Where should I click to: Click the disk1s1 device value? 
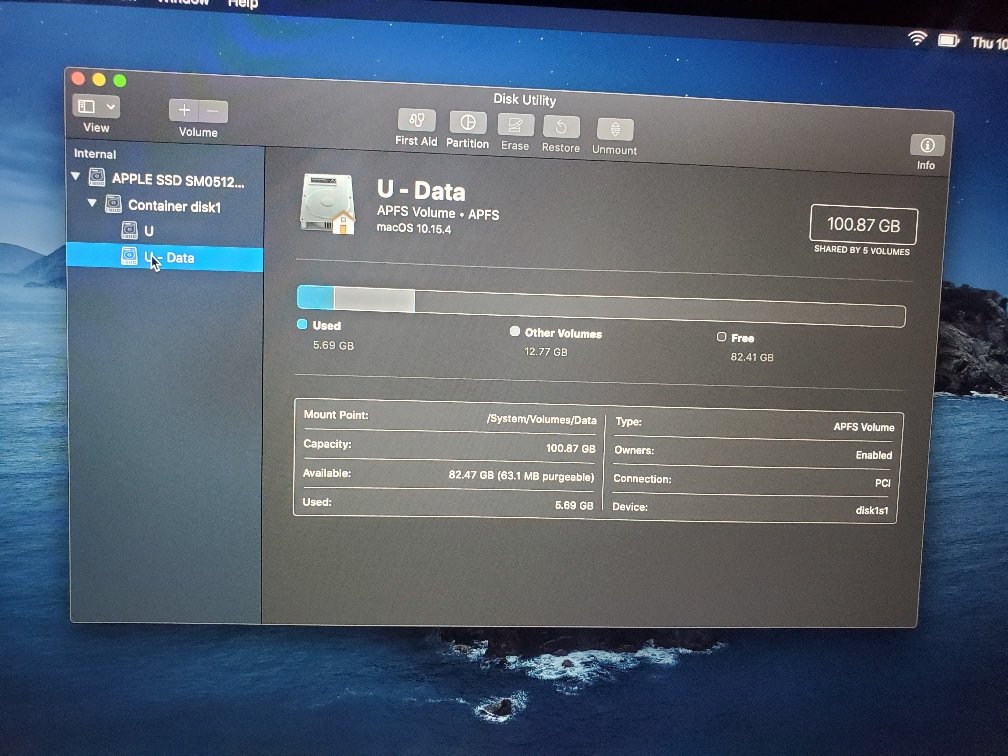click(872, 510)
